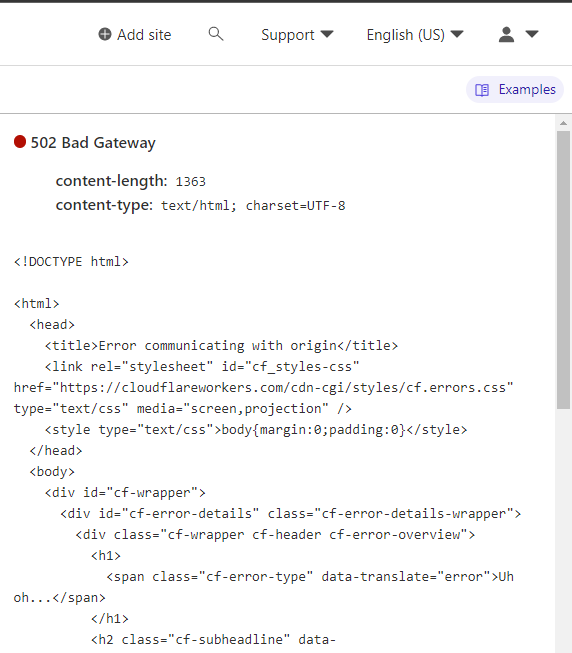Open the Support dropdown menu
The image size is (572, 653).
[297, 35]
